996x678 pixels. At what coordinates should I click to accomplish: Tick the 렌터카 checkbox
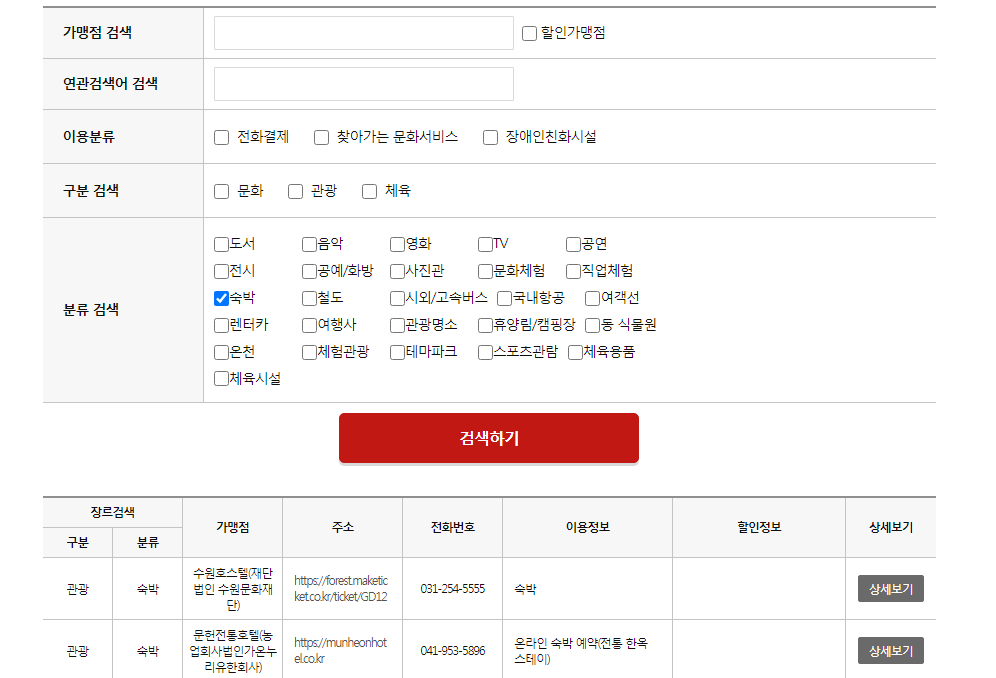tap(221, 325)
